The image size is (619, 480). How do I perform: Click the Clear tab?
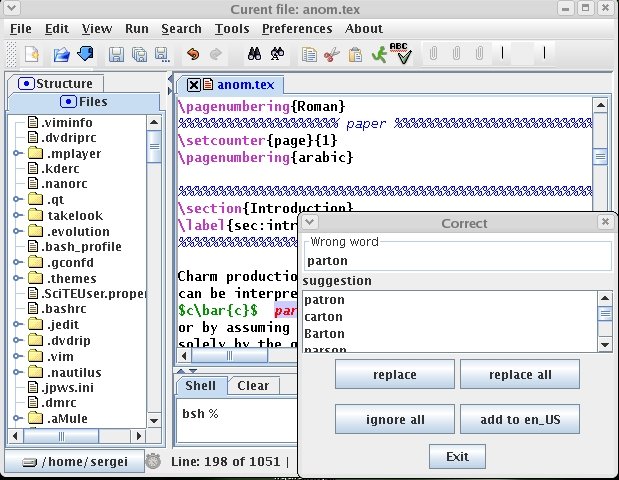[x=253, y=386]
